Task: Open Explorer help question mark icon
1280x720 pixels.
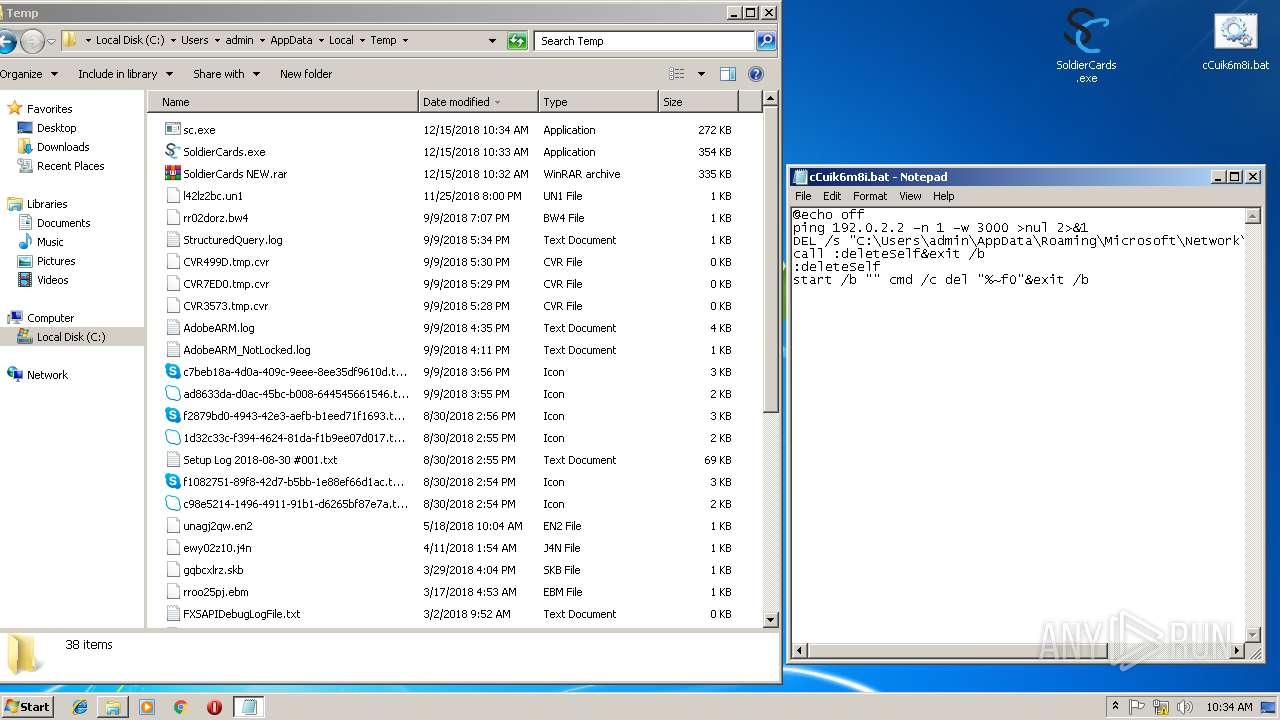Action: tap(756, 74)
